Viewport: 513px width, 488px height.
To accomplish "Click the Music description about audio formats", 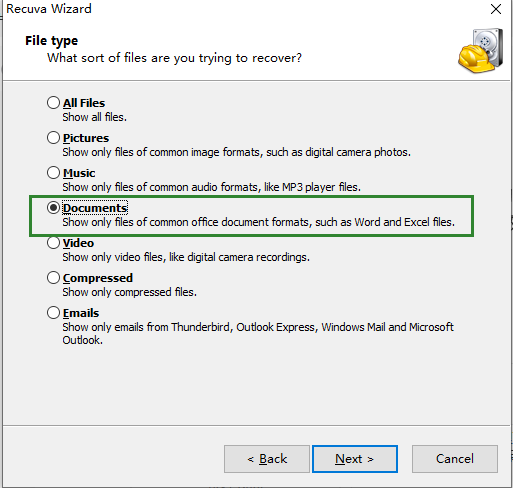I will coord(211,187).
